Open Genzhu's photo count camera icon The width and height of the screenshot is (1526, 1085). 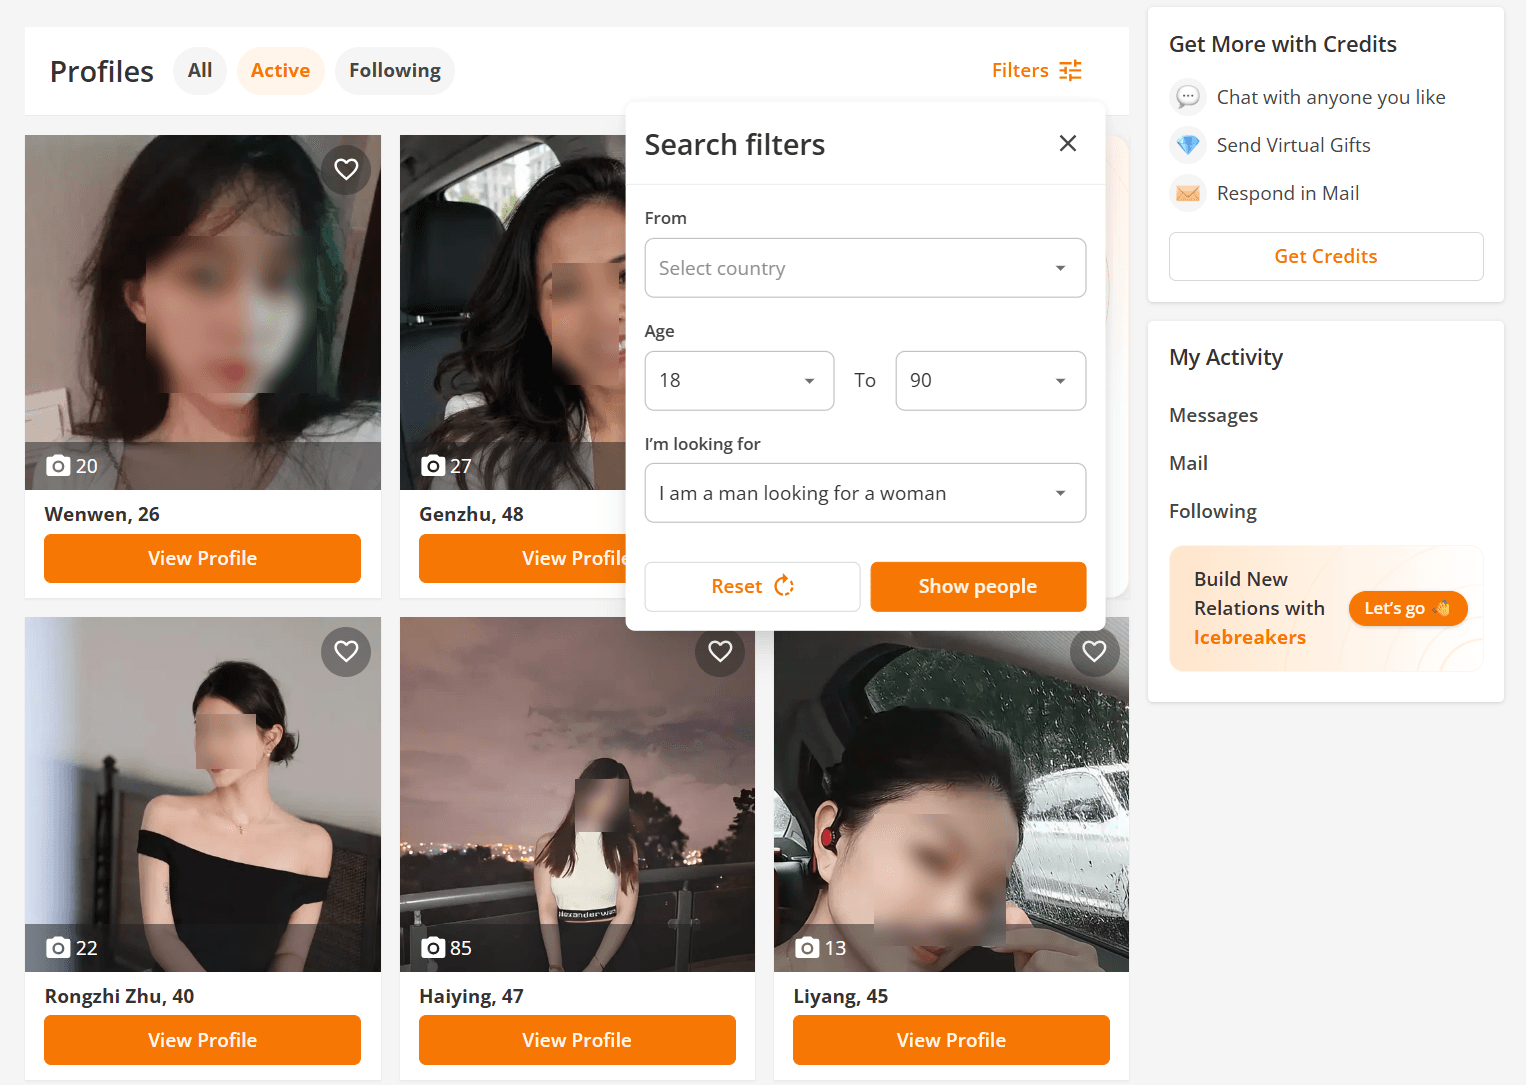(x=433, y=465)
